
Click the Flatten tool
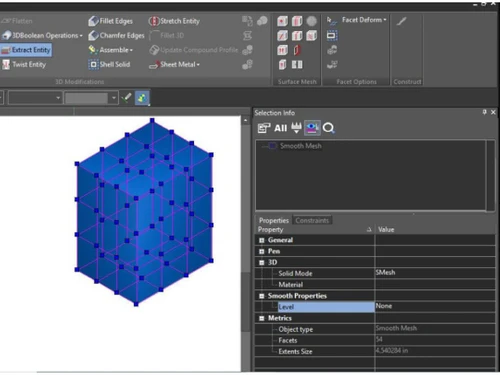pos(17,21)
